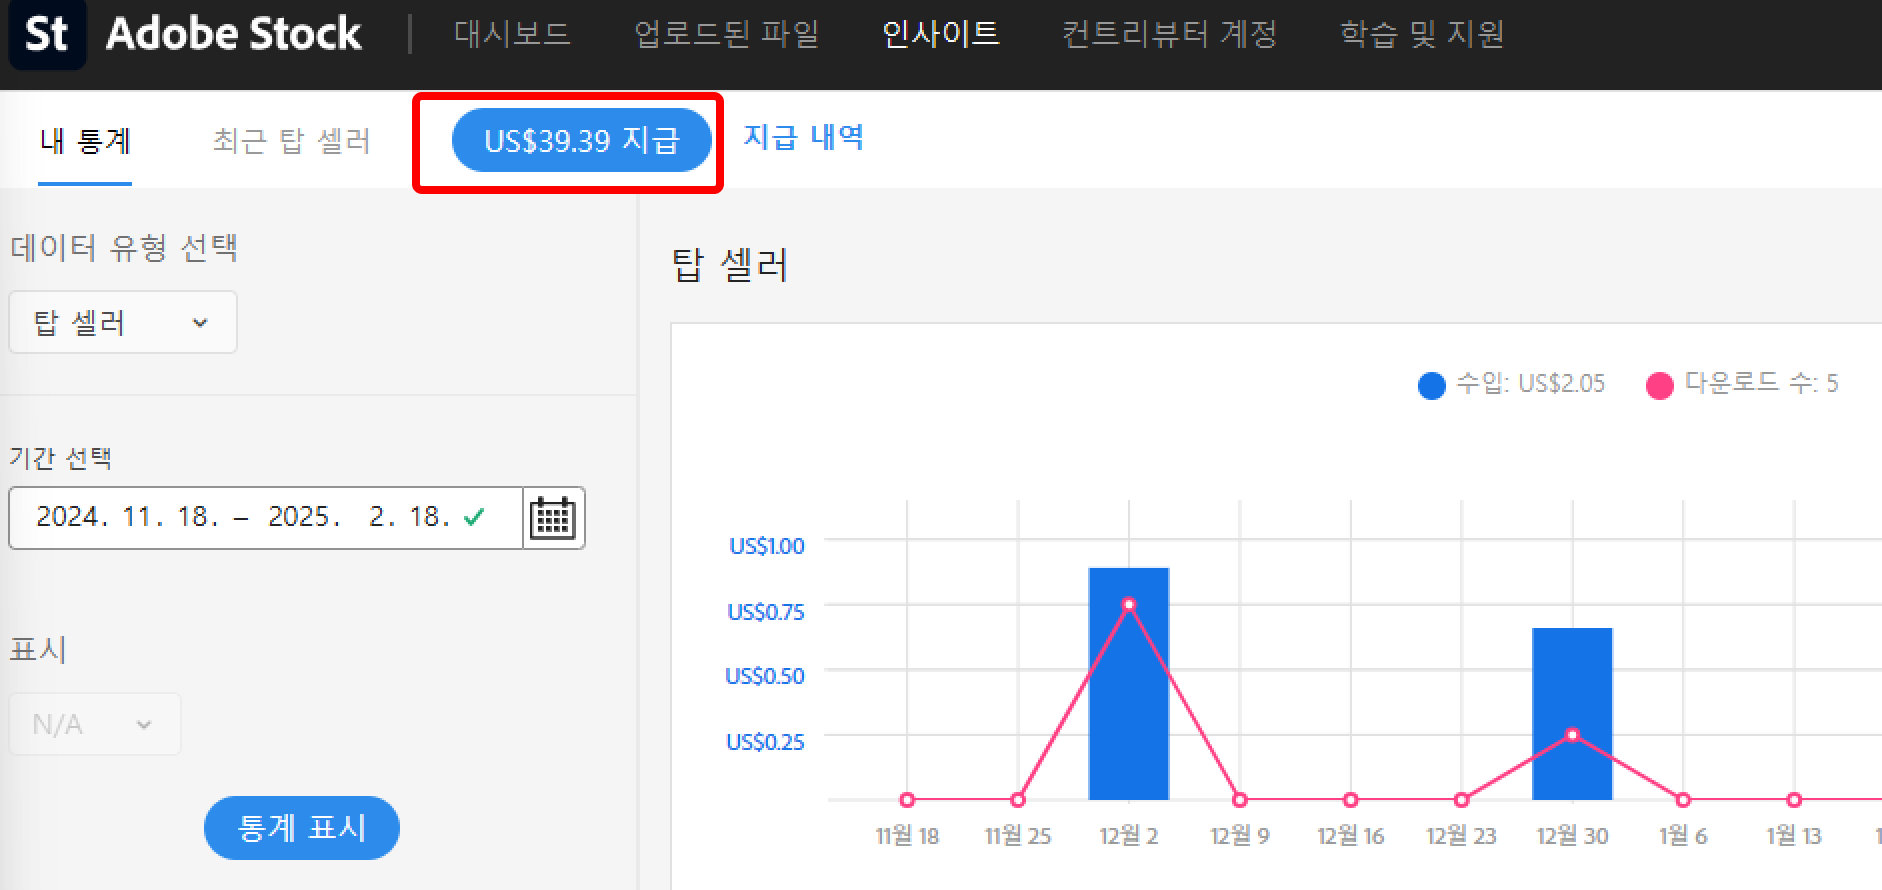The image size is (1882, 890).
Task: Click the US$39.39 지급 button
Action: tap(581, 140)
